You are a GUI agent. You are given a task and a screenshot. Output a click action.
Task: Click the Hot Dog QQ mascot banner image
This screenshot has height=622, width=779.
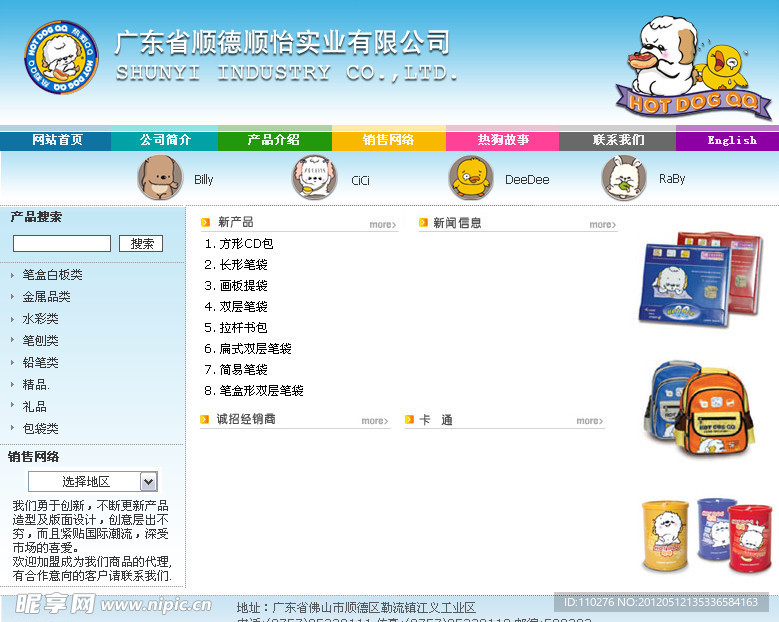click(692, 68)
